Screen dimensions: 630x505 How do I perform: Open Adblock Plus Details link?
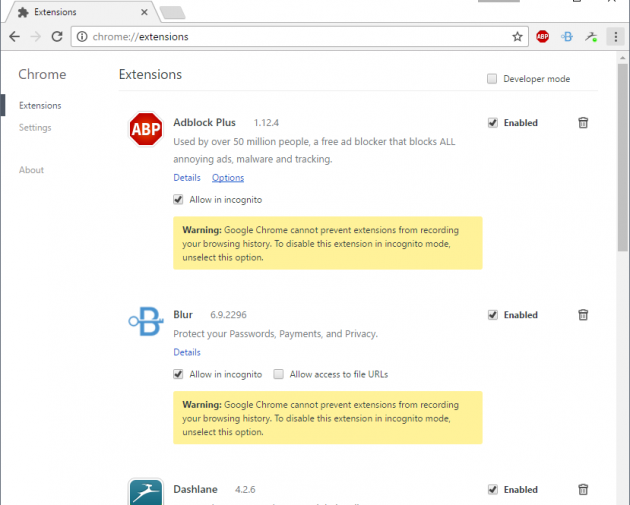[x=187, y=178]
